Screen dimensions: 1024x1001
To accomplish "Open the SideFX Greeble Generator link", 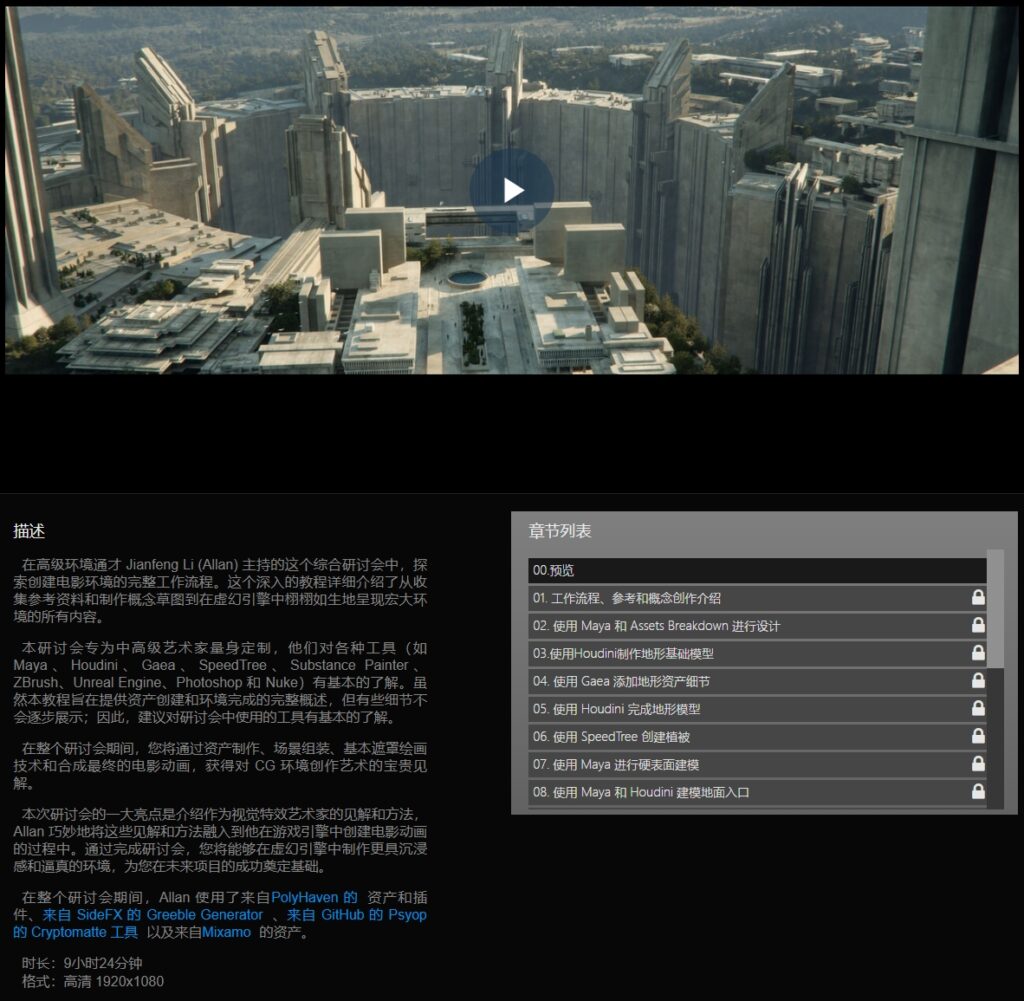I will pos(153,915).
